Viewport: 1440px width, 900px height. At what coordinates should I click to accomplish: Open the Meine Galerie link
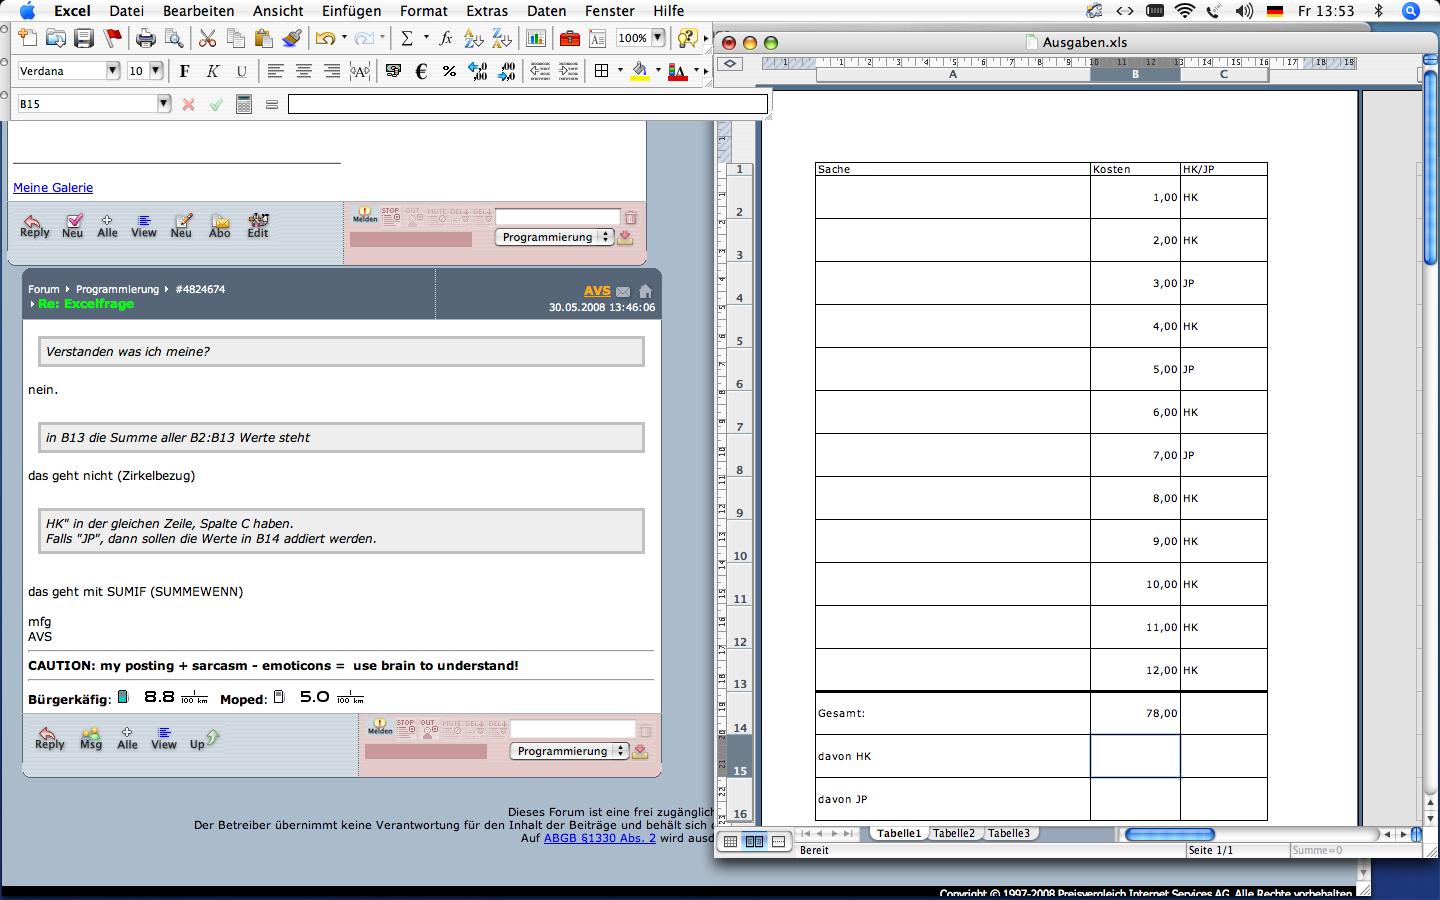tap(53, 187)
